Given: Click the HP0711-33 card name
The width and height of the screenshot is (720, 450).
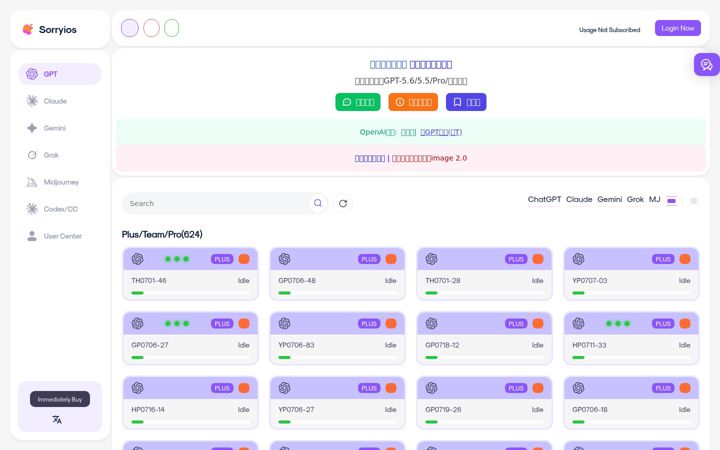Looking at the screenshot, I should coord(589,345).
